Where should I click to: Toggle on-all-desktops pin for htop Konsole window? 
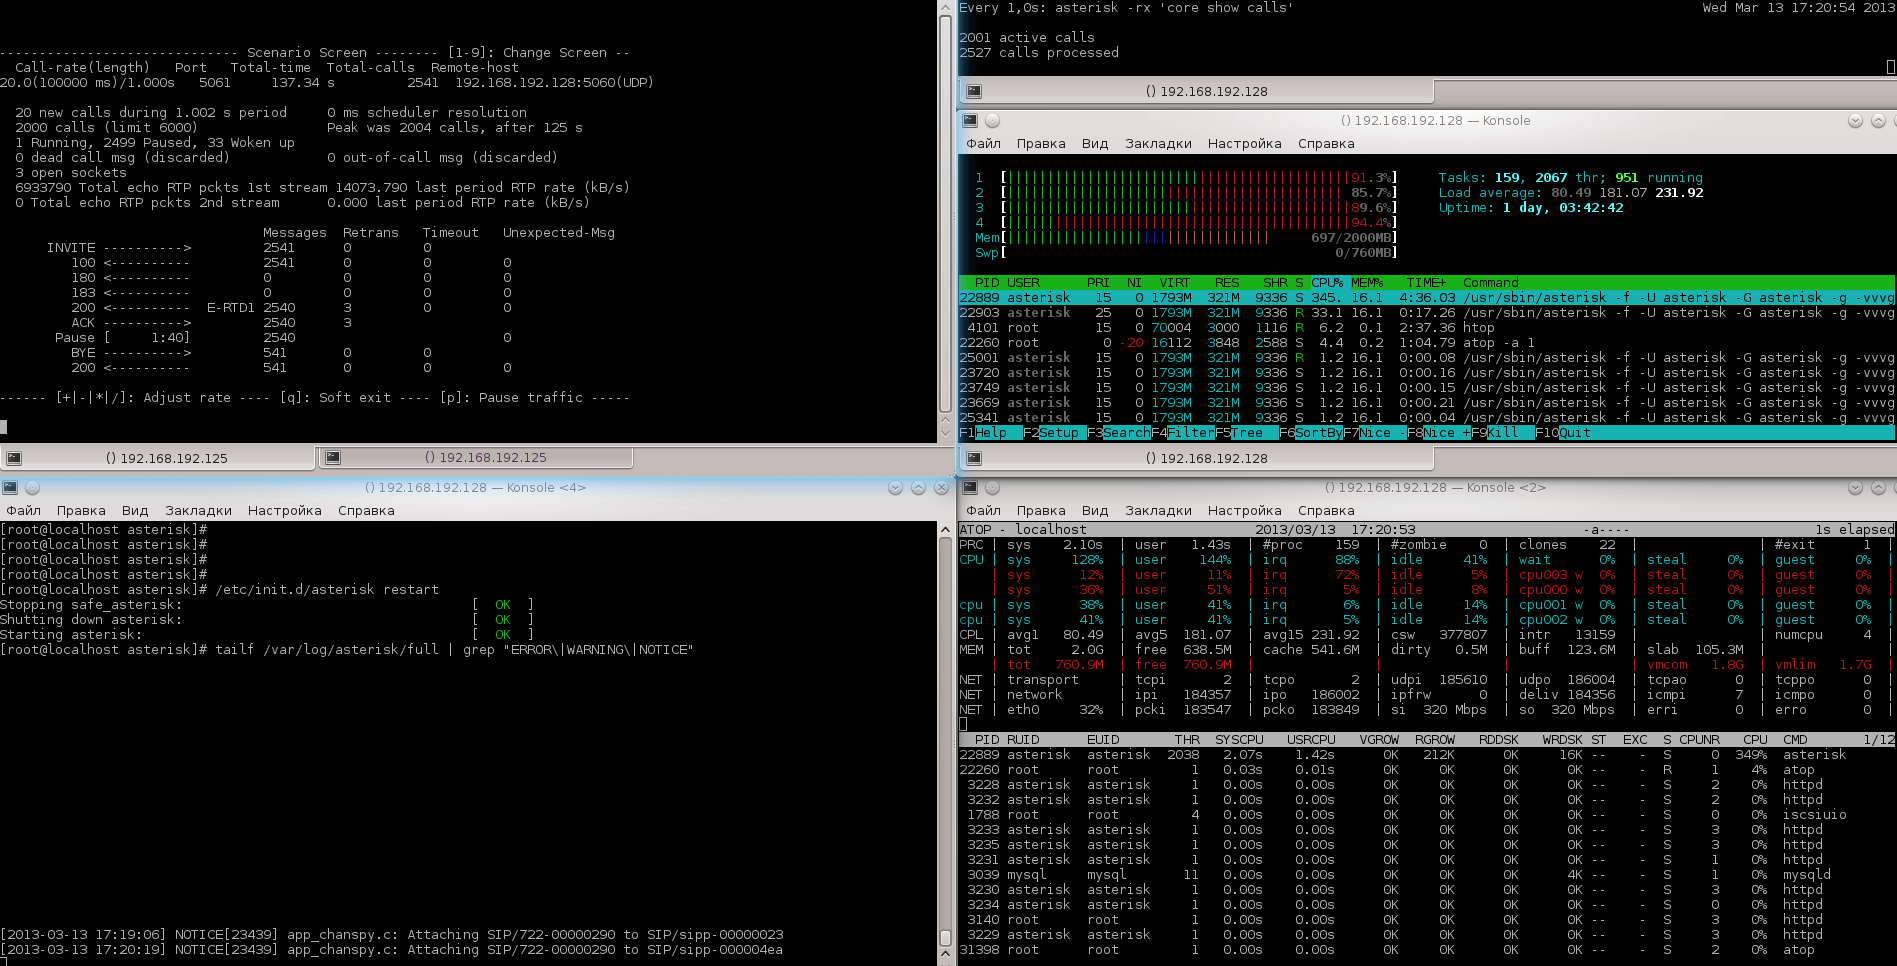(992, 121)
